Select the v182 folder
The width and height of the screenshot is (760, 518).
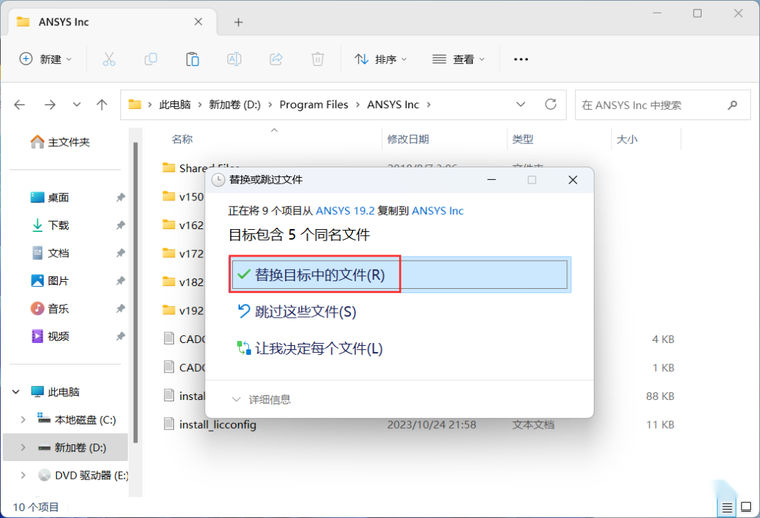(183, 282)
